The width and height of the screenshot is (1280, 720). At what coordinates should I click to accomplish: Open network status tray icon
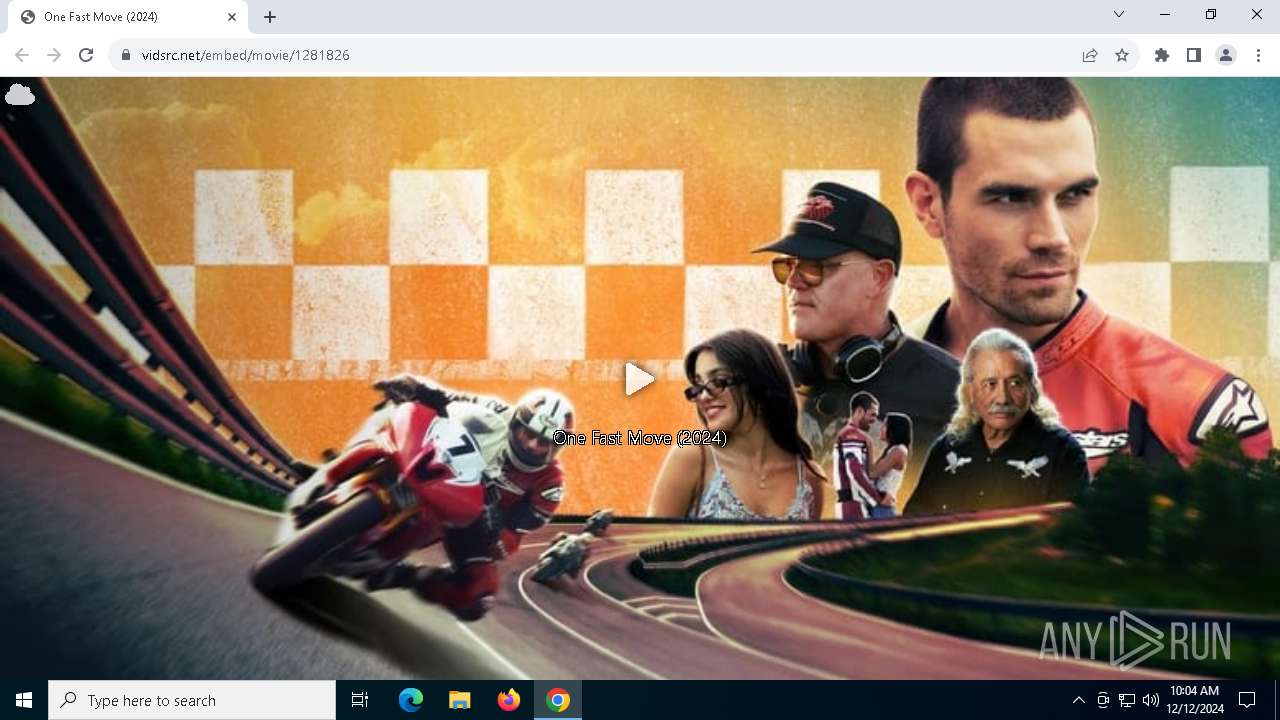(x=1127, y=700)
